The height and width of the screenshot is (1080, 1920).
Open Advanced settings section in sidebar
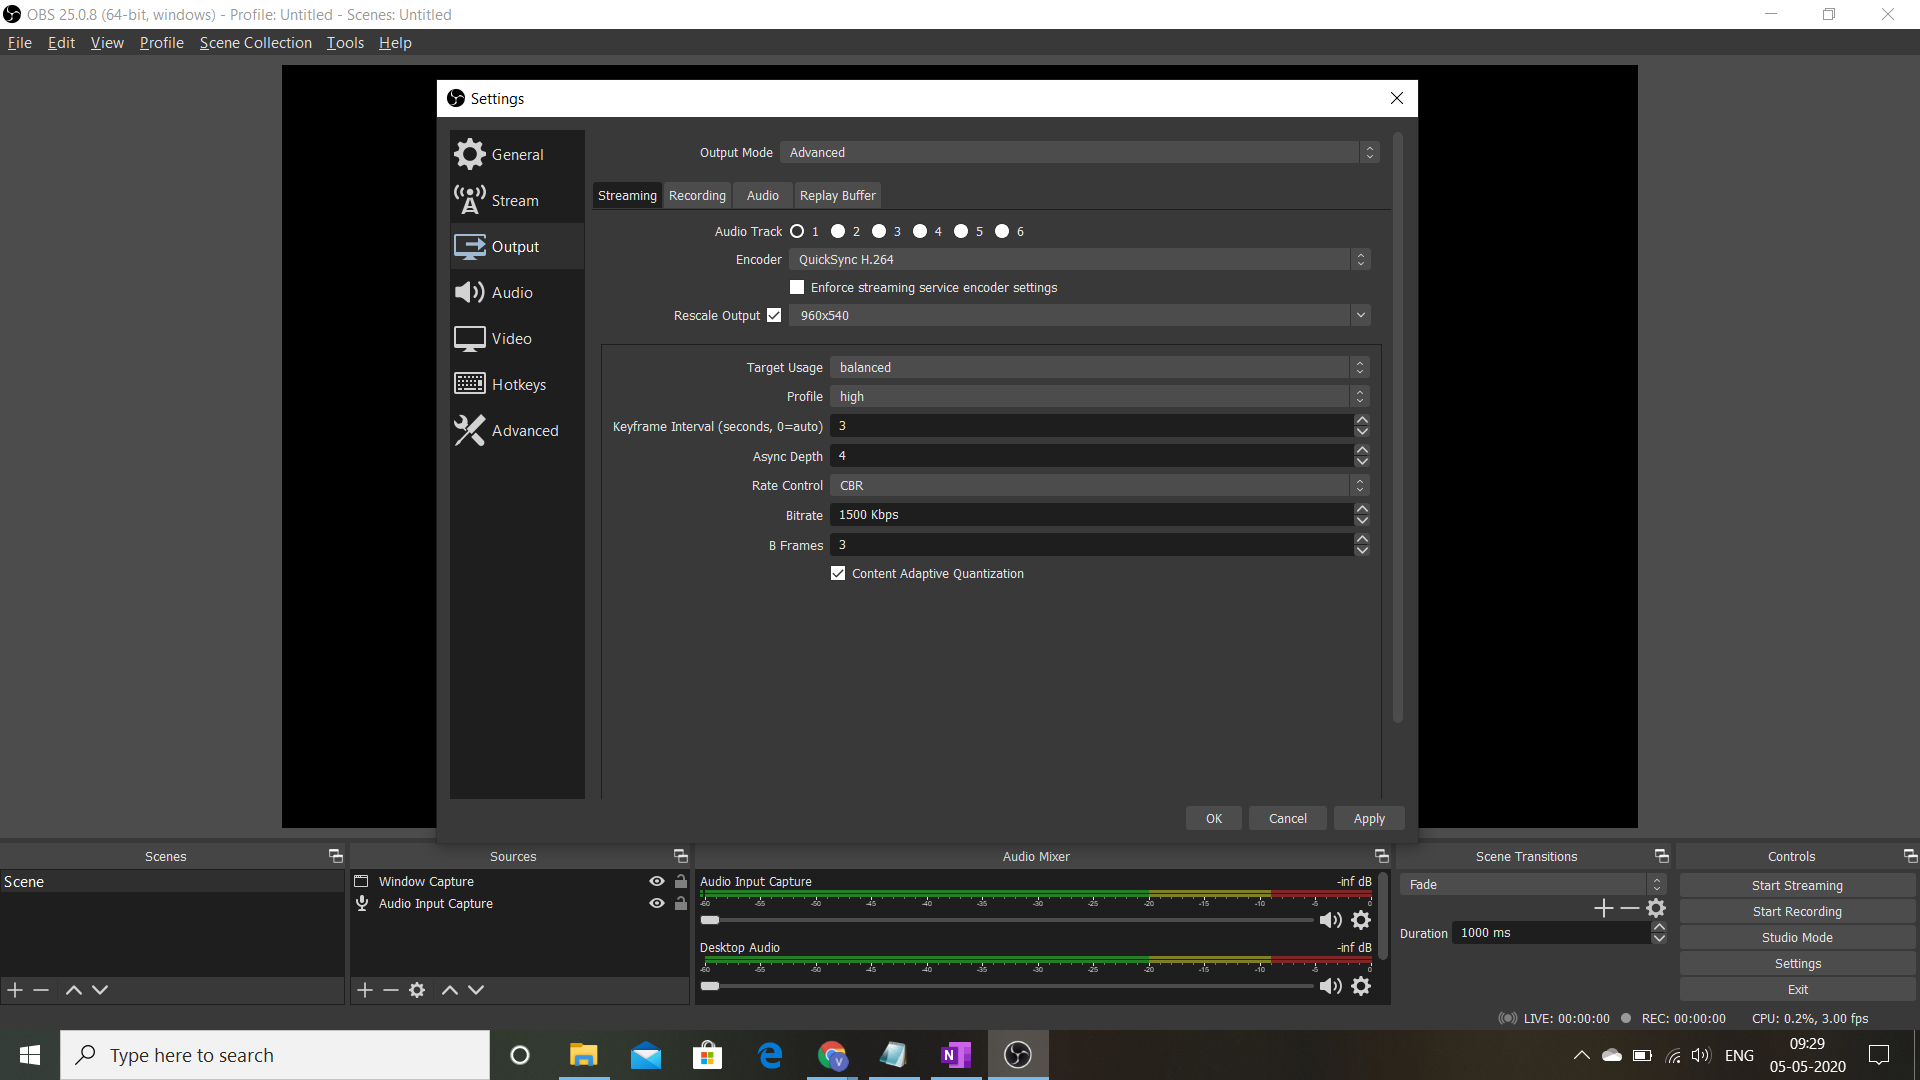click(x=516, y=430)
